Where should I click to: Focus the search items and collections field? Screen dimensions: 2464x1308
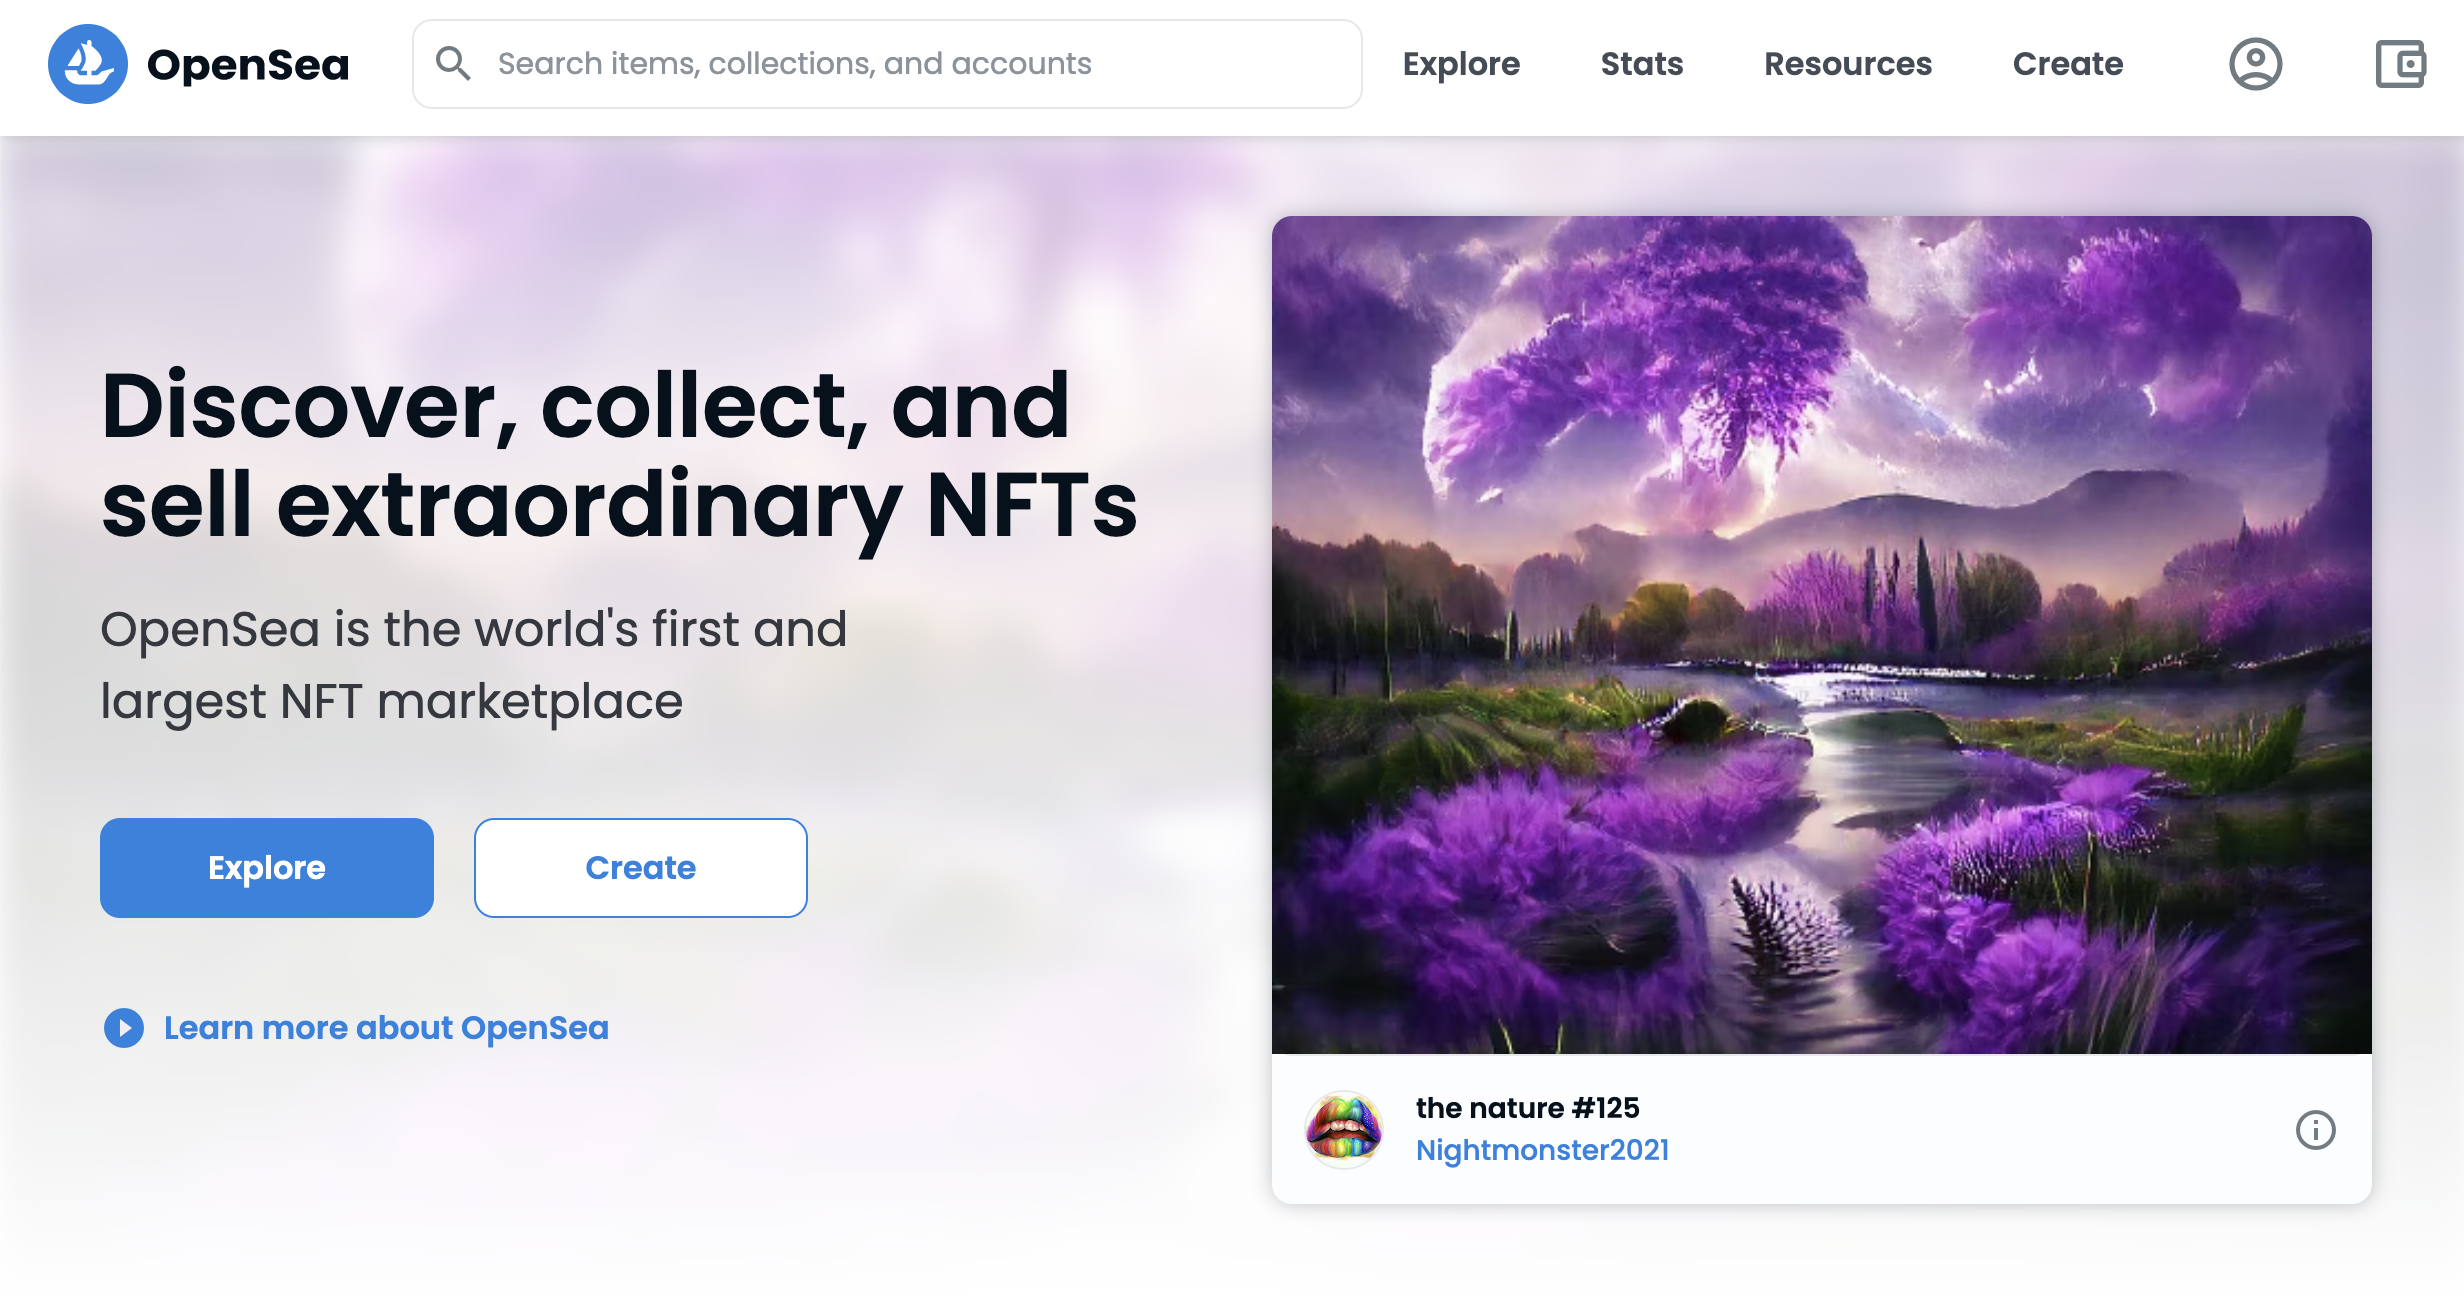pos(887,64)
